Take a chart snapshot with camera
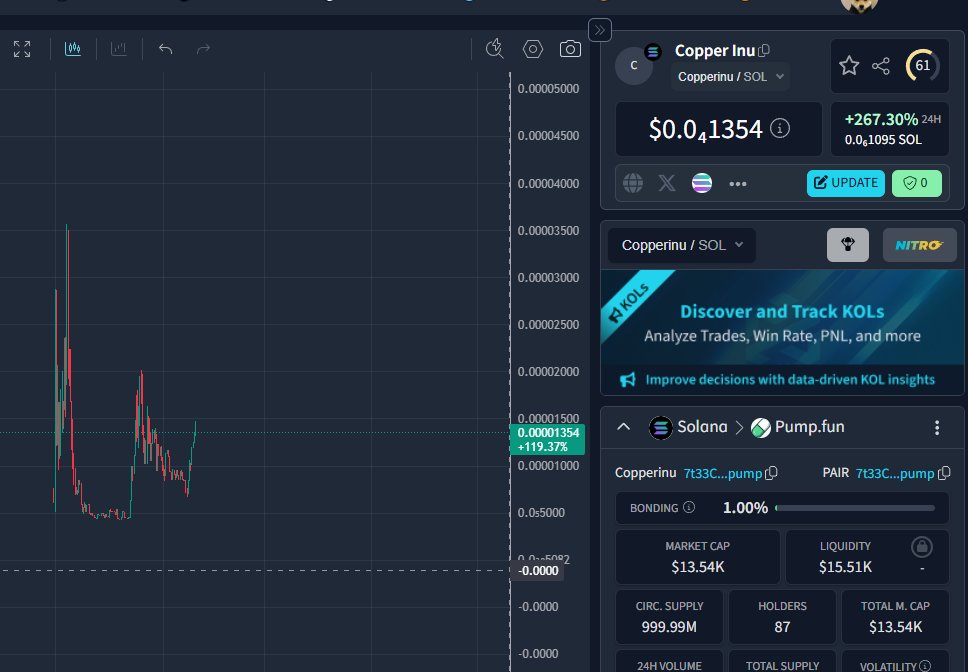Image resolution: width=968 pixels, height=672 pixels. [570, 49]
